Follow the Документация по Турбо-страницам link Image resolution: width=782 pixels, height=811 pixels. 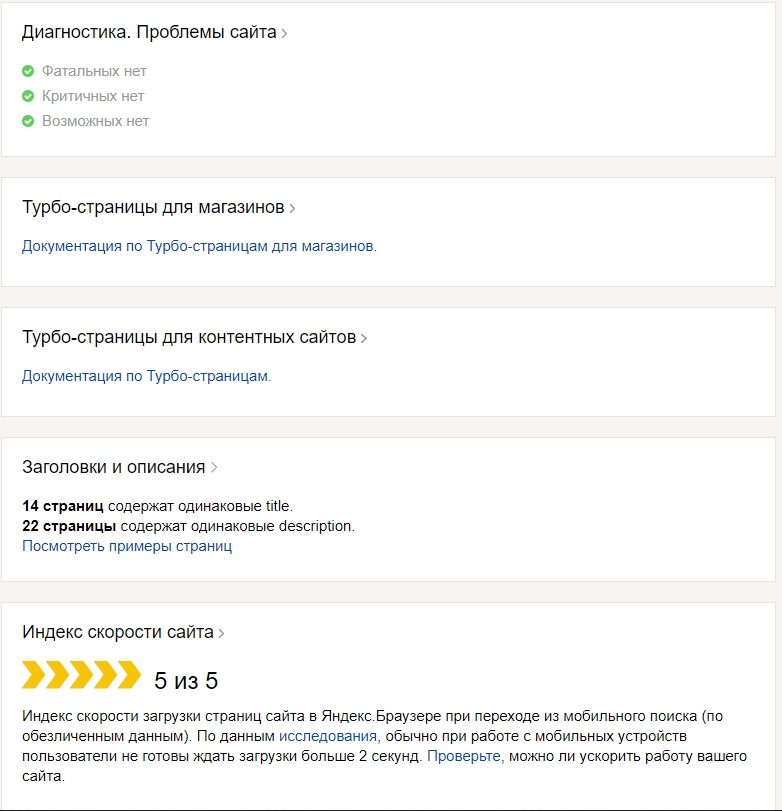[x=146, y=376]
